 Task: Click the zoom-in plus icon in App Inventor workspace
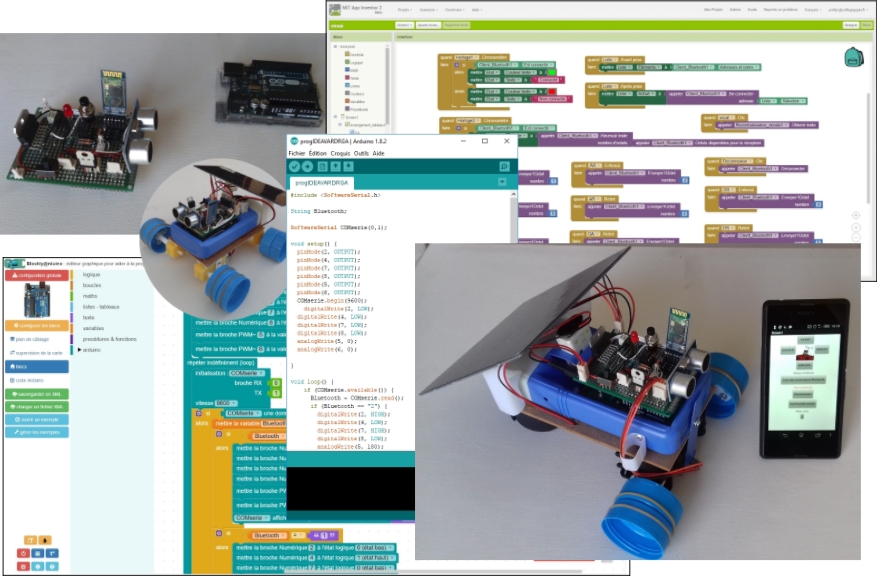tap(855, 228)
